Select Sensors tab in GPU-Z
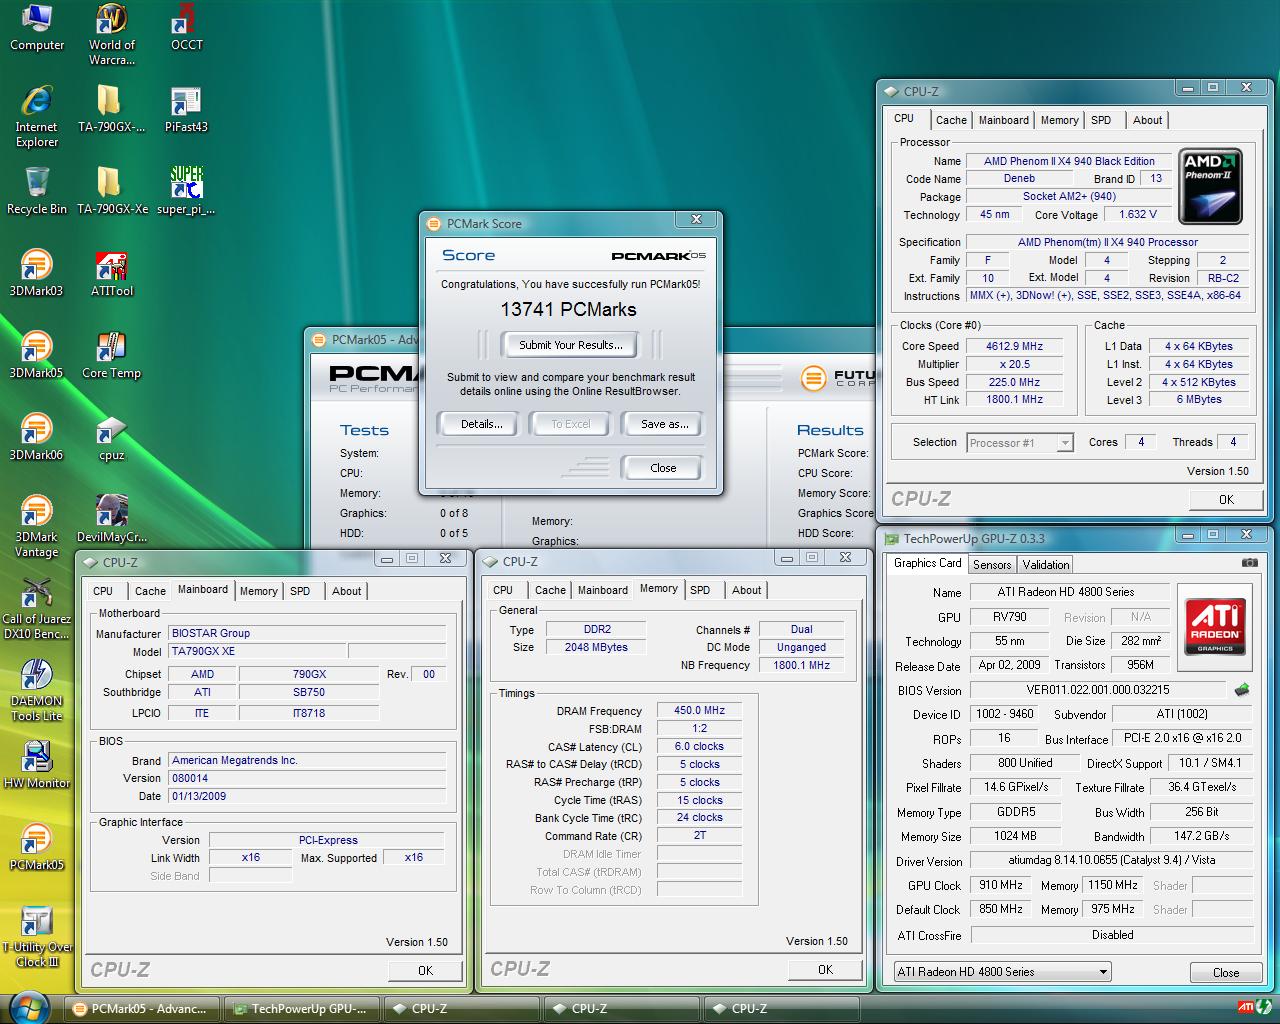Screen dimensions: 1280x1024 click(x=992, y=565)
